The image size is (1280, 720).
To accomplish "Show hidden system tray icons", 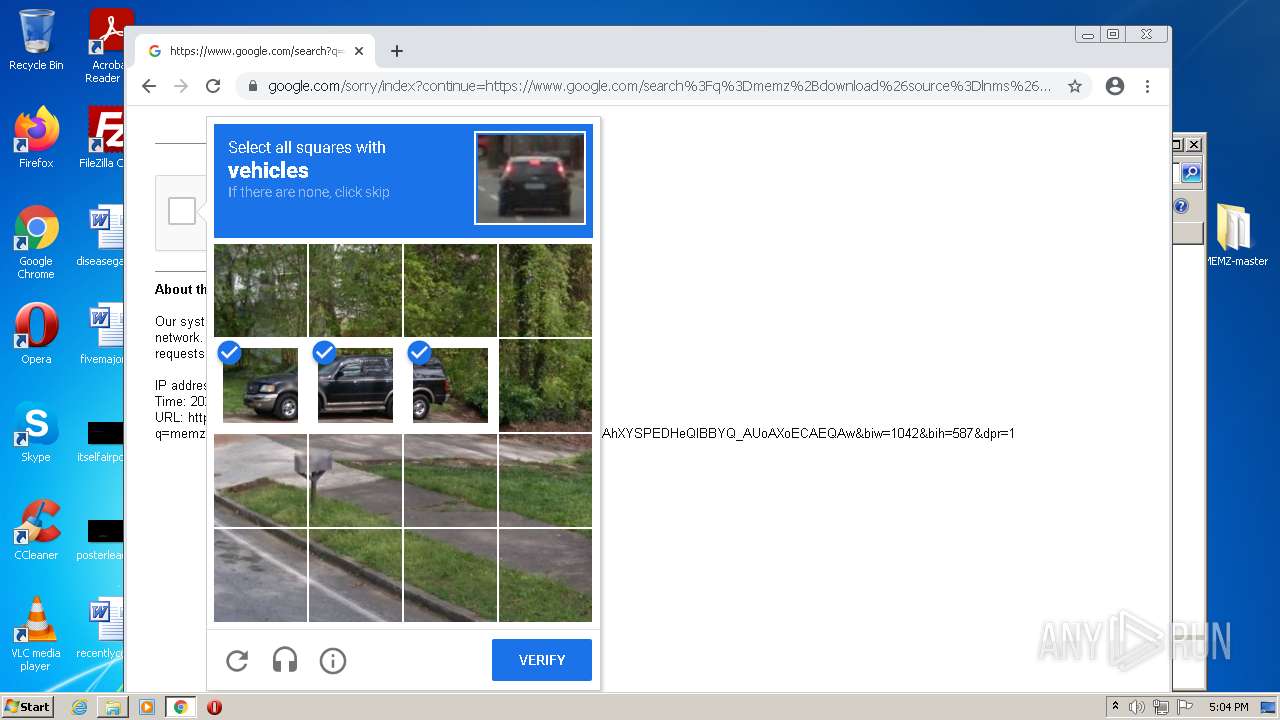I will click(x=1115, y=707).
